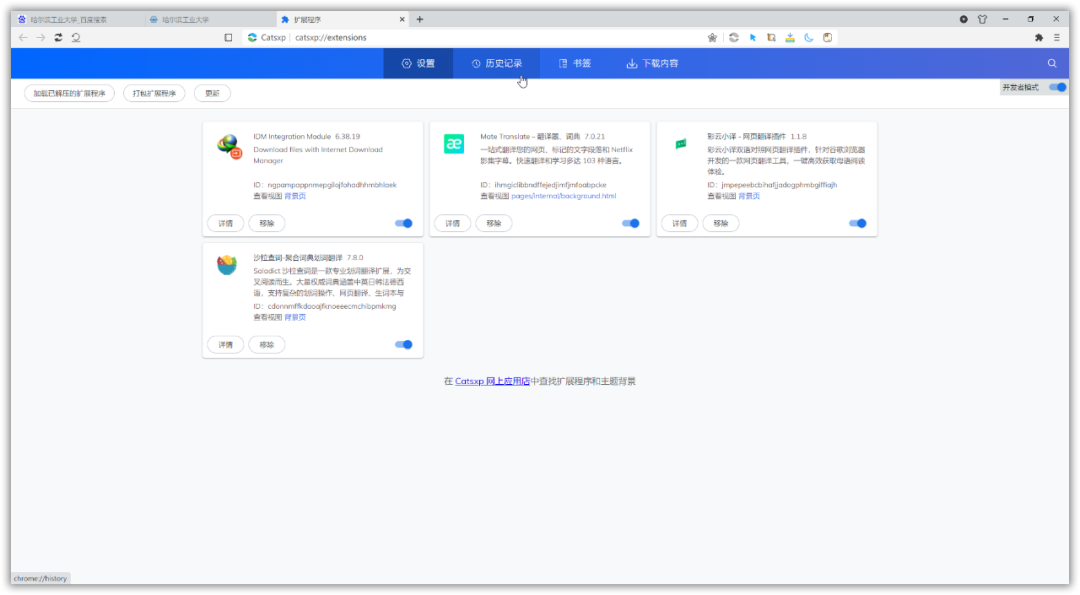Click the page reader icon in address bar
Image resolution: width=1080 pixels, height=595 pixels.
(x=827, y=38)
